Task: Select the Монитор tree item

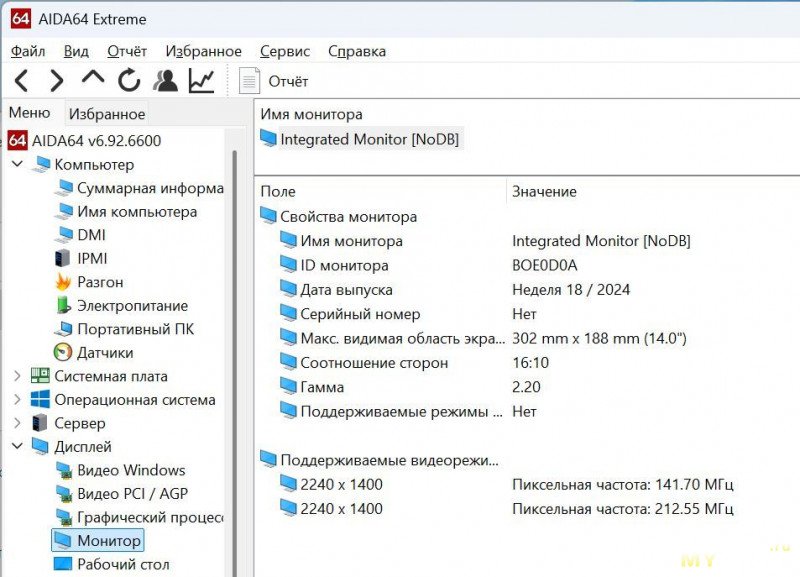Action: pyautogui.click(x=98, y=540)
